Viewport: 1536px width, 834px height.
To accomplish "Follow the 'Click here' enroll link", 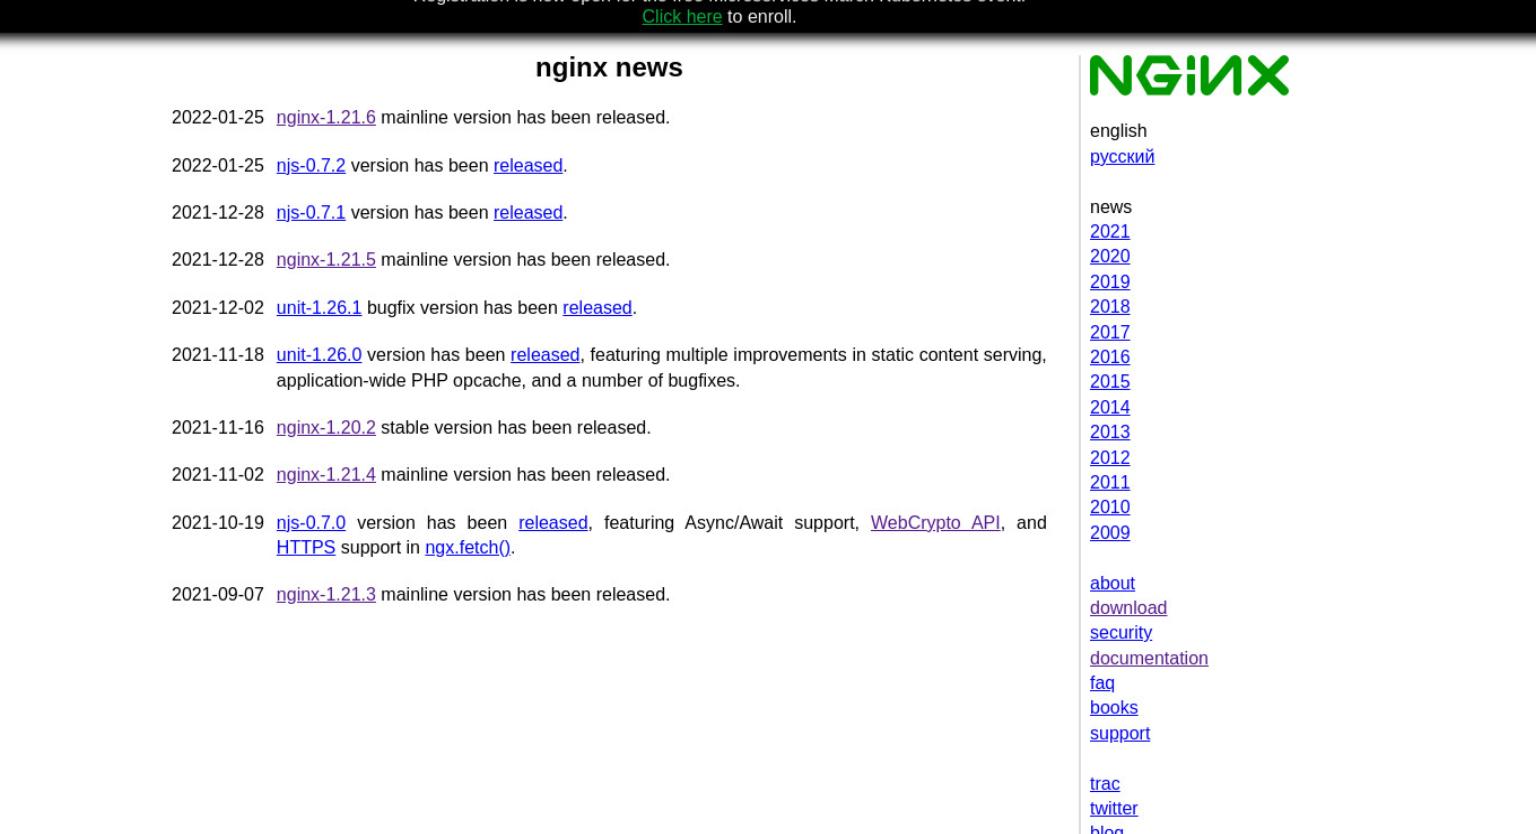I will pos(682,16).
